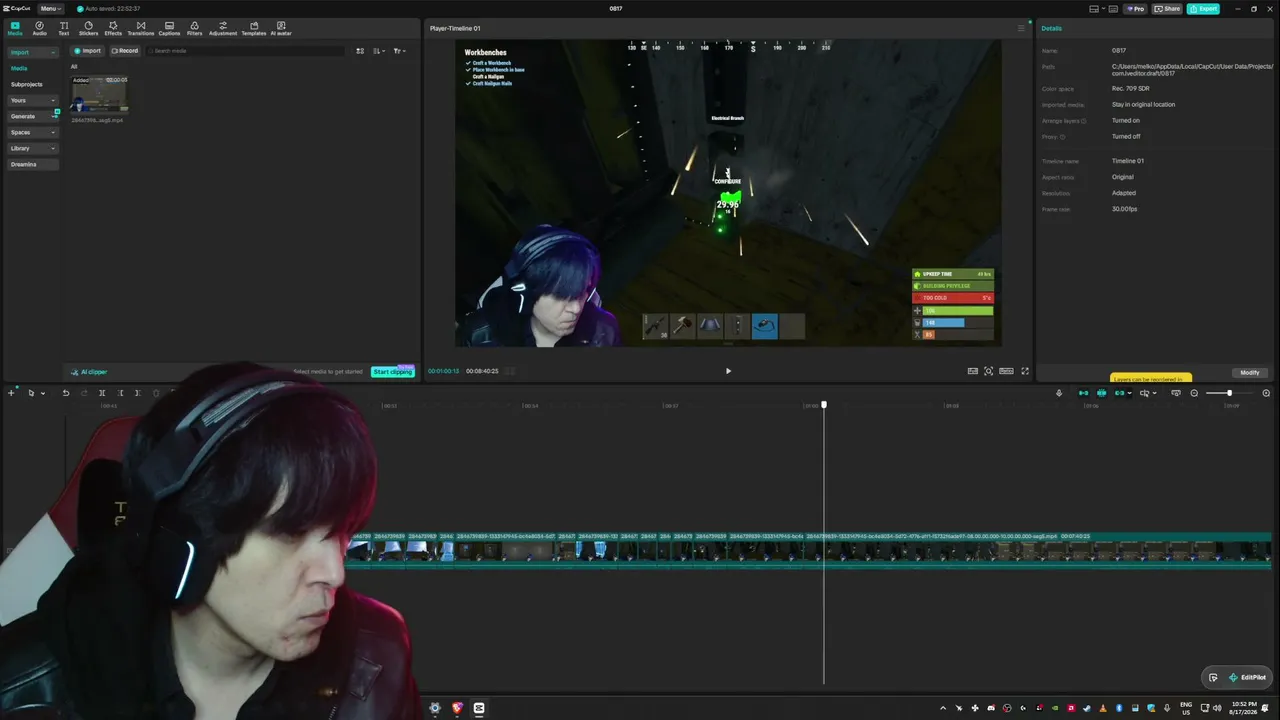Click the timeline playhead marker
Viewport: 1280px width, 720px height.
(x=824, y=405)
